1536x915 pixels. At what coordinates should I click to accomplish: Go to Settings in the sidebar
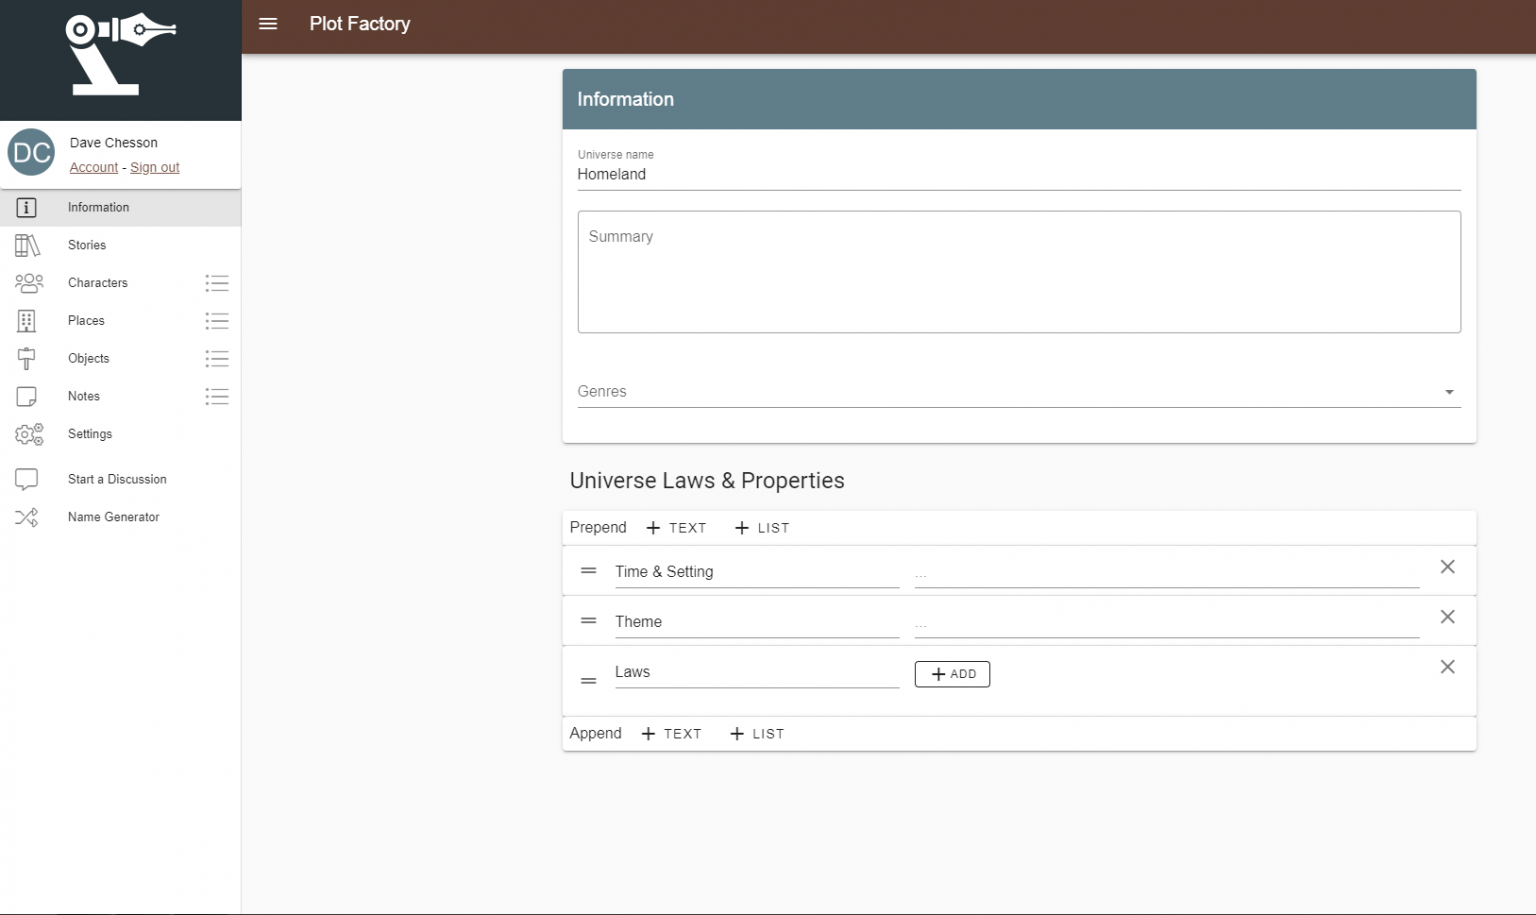(90, 434)
